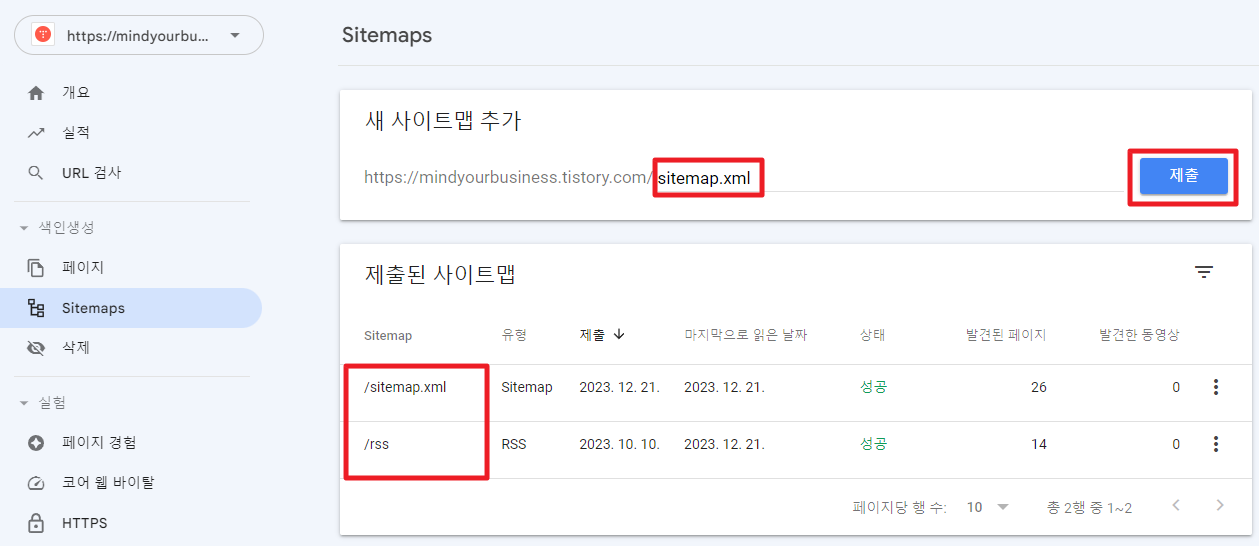Click the pages icon beside 페이지
This screenshot has height=546, width=1259.
[36, 268]
